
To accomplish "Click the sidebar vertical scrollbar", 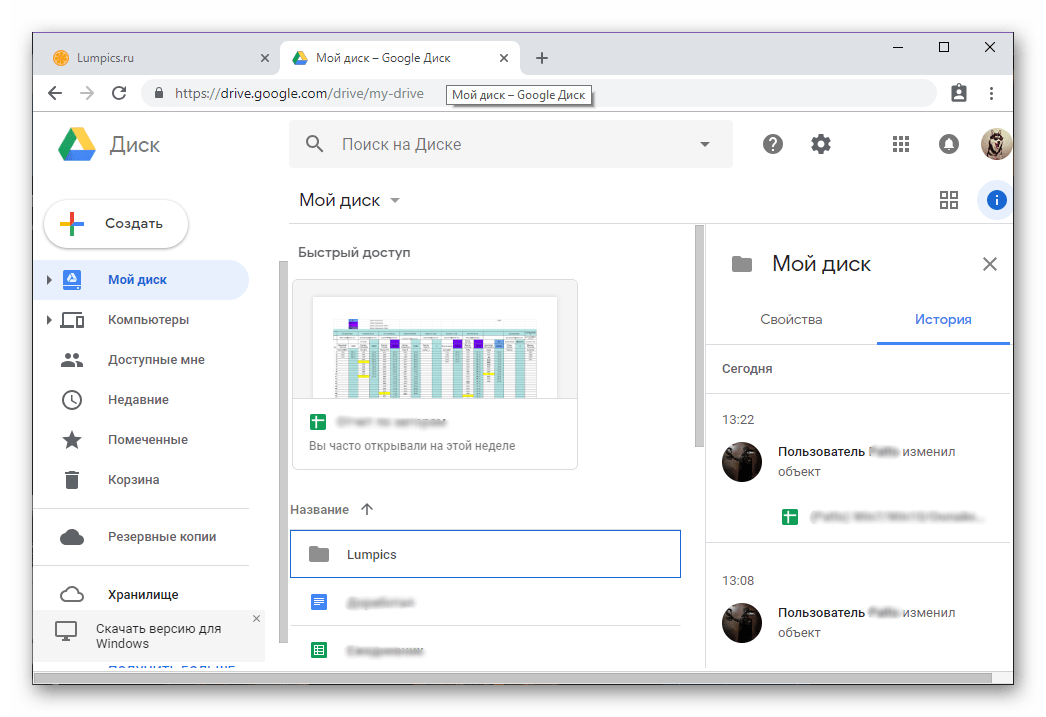I will pyautogui.click(x=283, y=452).
